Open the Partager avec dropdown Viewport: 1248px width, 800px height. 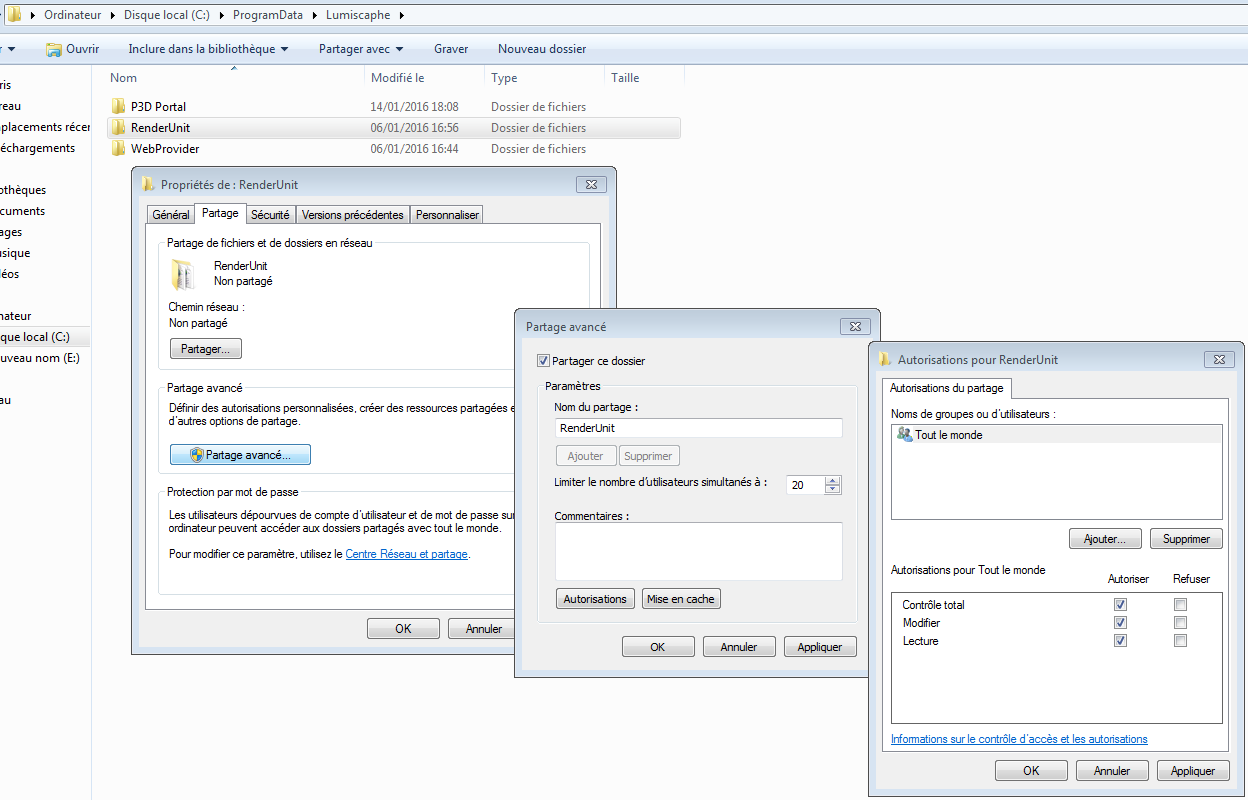[361, 49]
